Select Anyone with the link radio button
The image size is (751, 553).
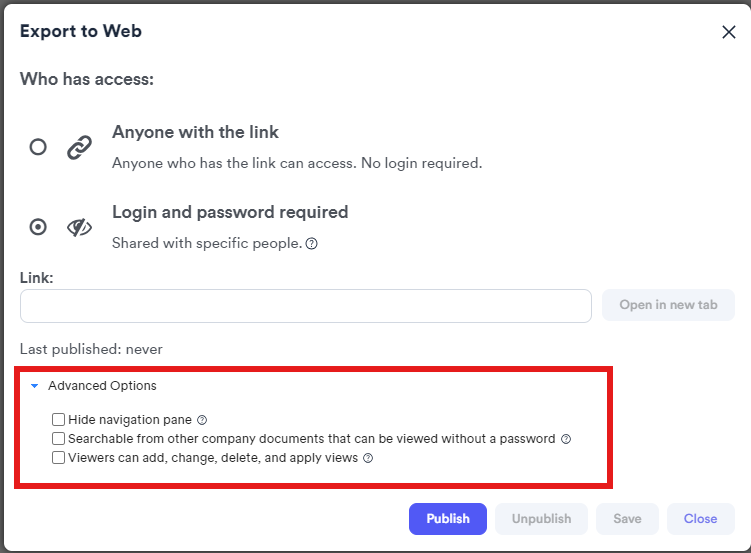(38, 147)
